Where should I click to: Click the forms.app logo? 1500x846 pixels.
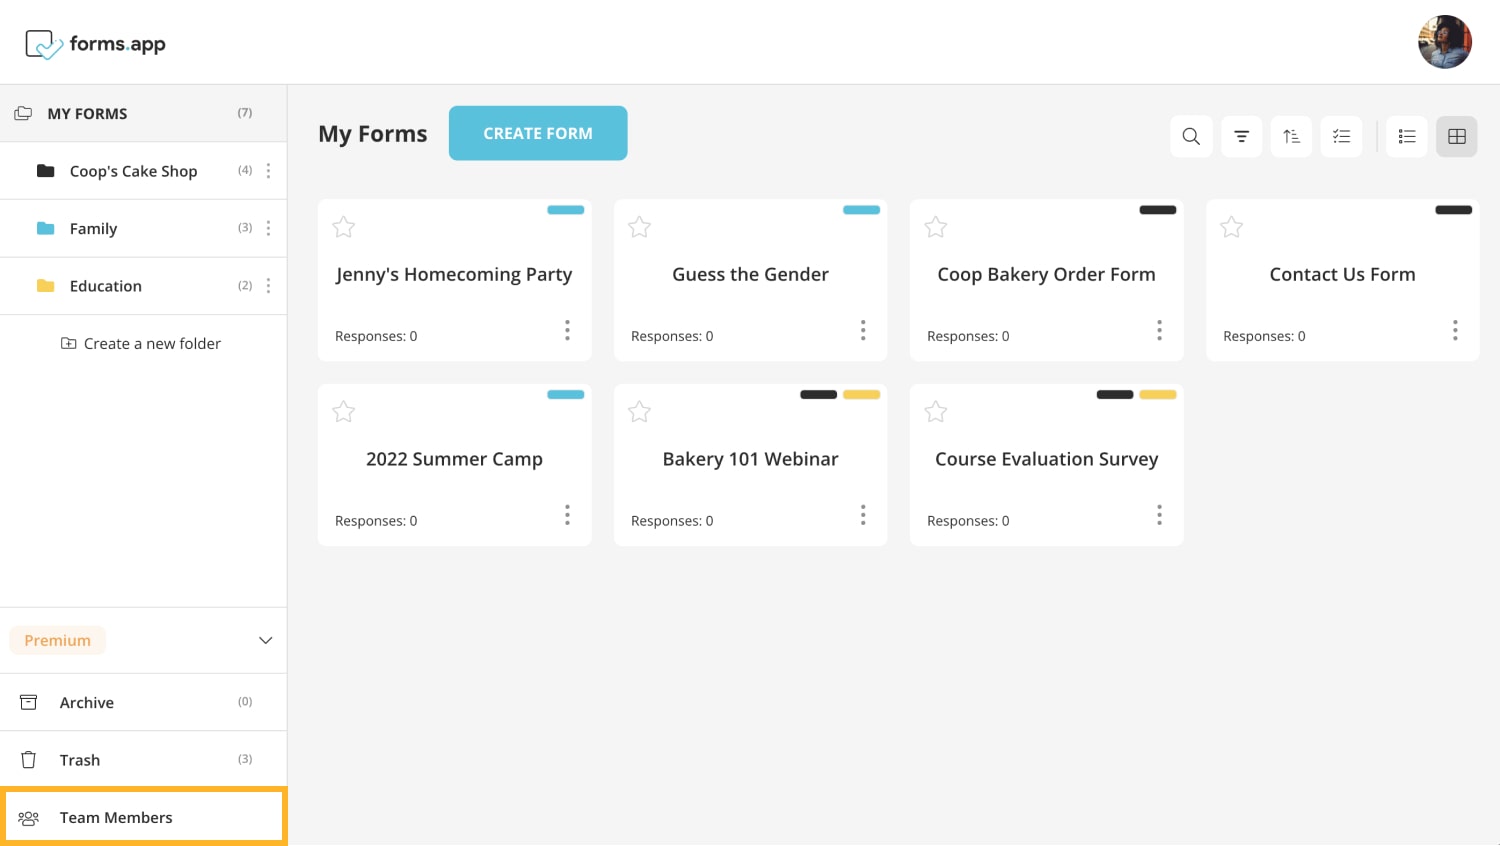(96, 44)
